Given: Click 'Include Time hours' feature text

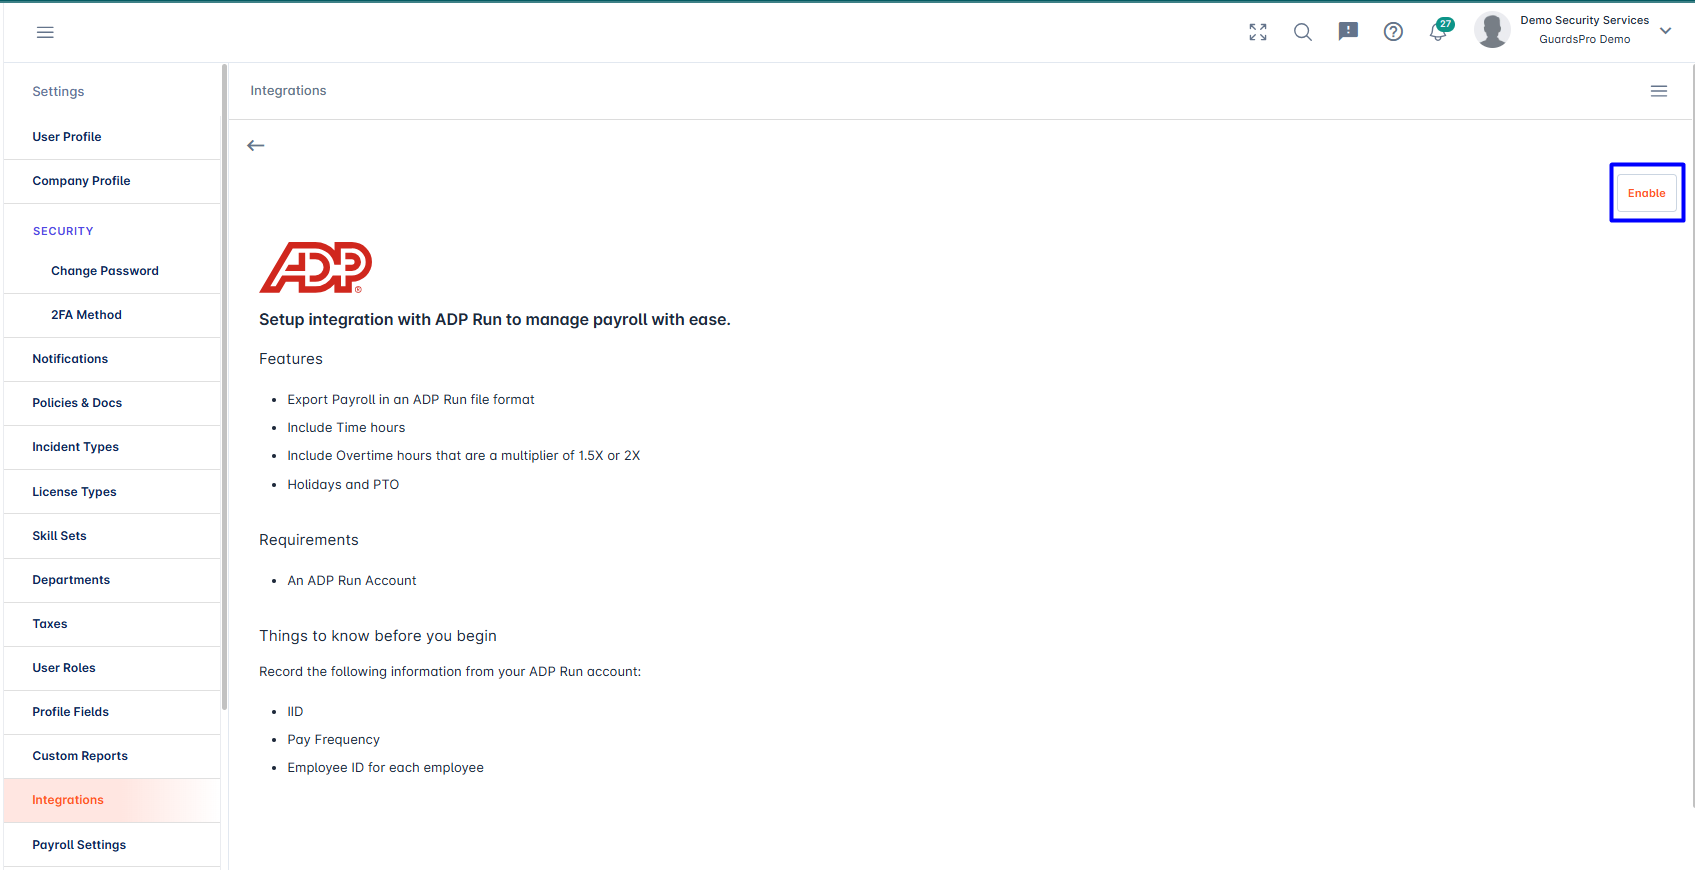Looking at the screenshot, I should tap(346, 427).
